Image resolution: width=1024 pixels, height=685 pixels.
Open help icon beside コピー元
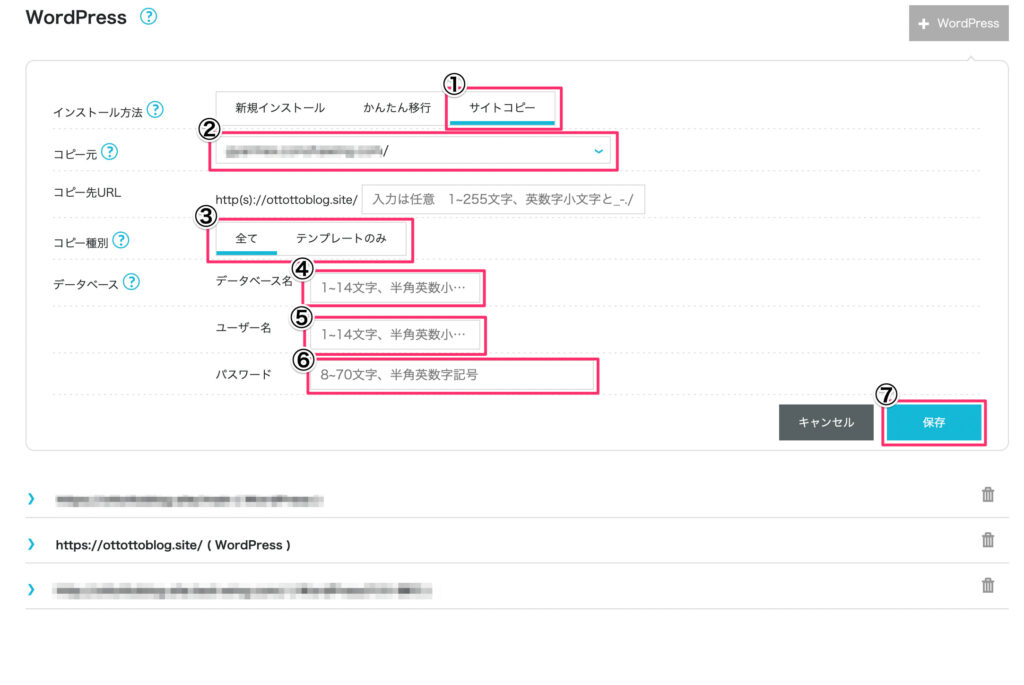(110, 151)
